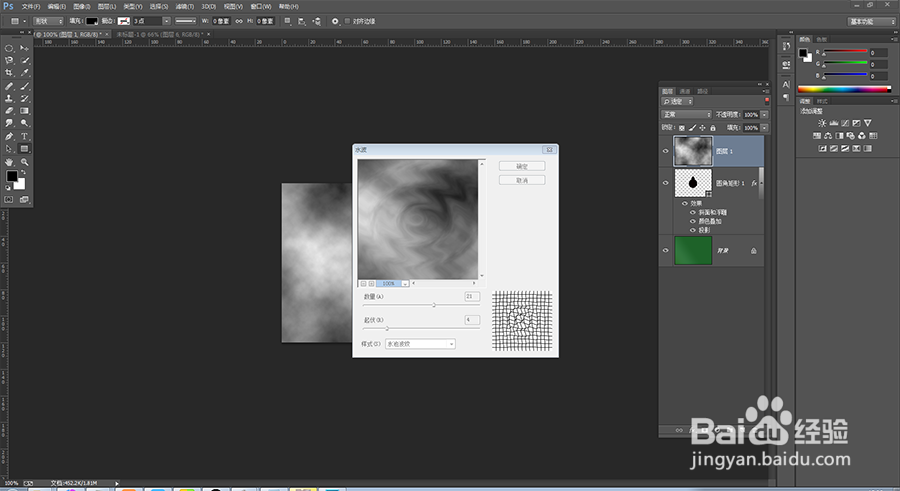Screen dimensions: 900x491
Task: Select the Quick Selection tool
Action: point(24,60)
